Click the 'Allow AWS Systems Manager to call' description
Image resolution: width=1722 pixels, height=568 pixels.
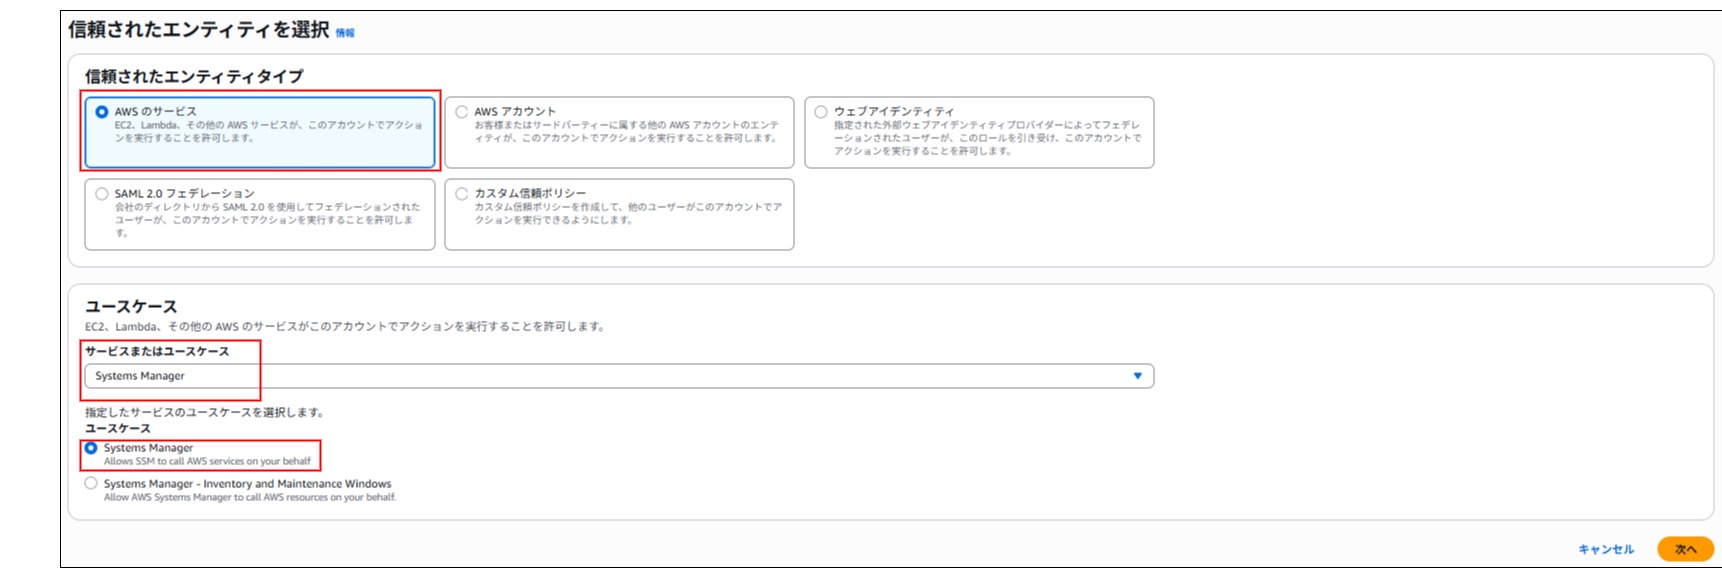point(250,497)
